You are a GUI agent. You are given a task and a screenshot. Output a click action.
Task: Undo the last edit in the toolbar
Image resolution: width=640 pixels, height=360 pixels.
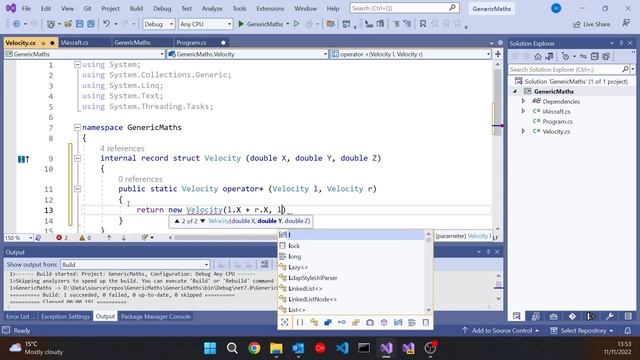(106, 24)
